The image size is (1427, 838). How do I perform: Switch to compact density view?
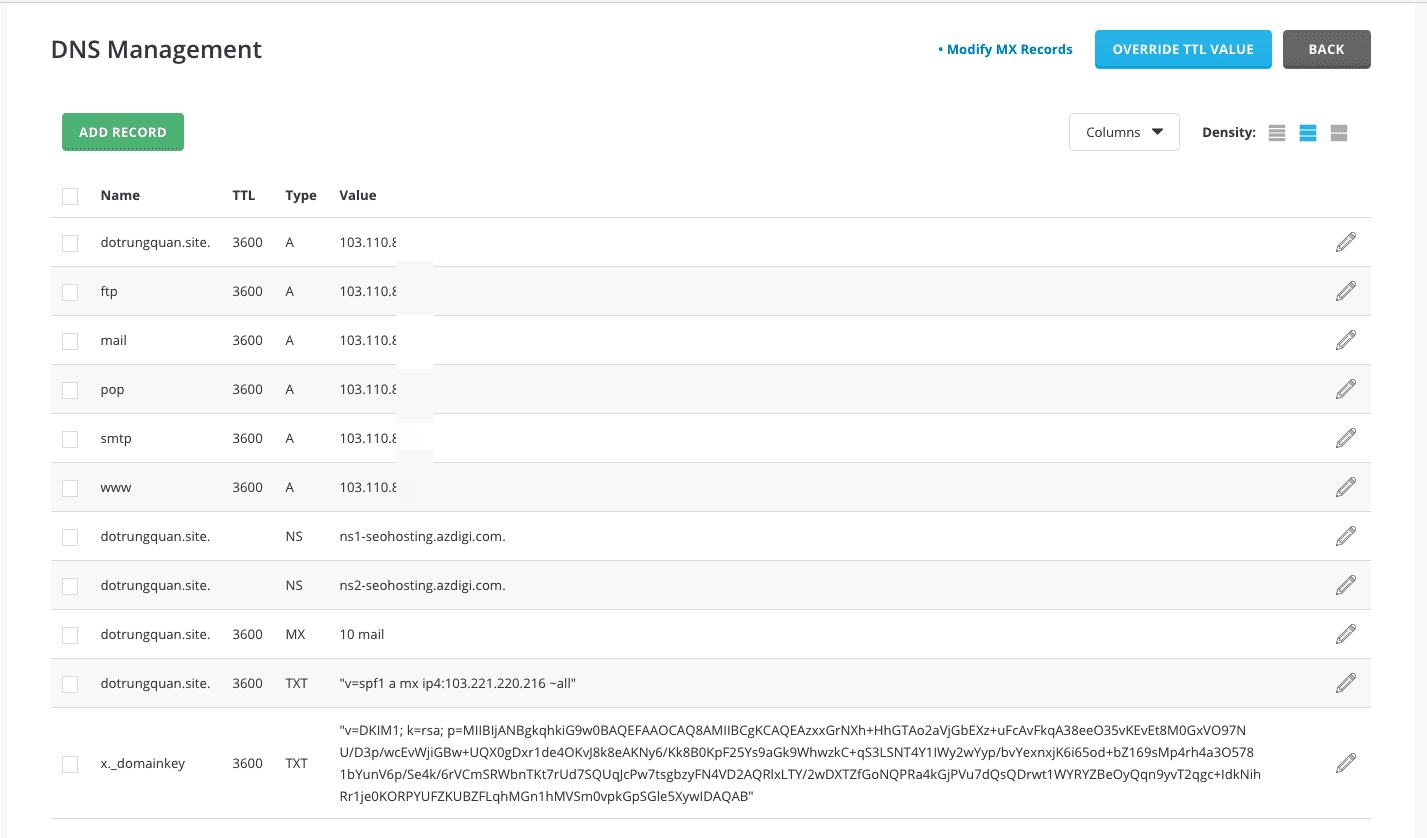[1277, 133]
